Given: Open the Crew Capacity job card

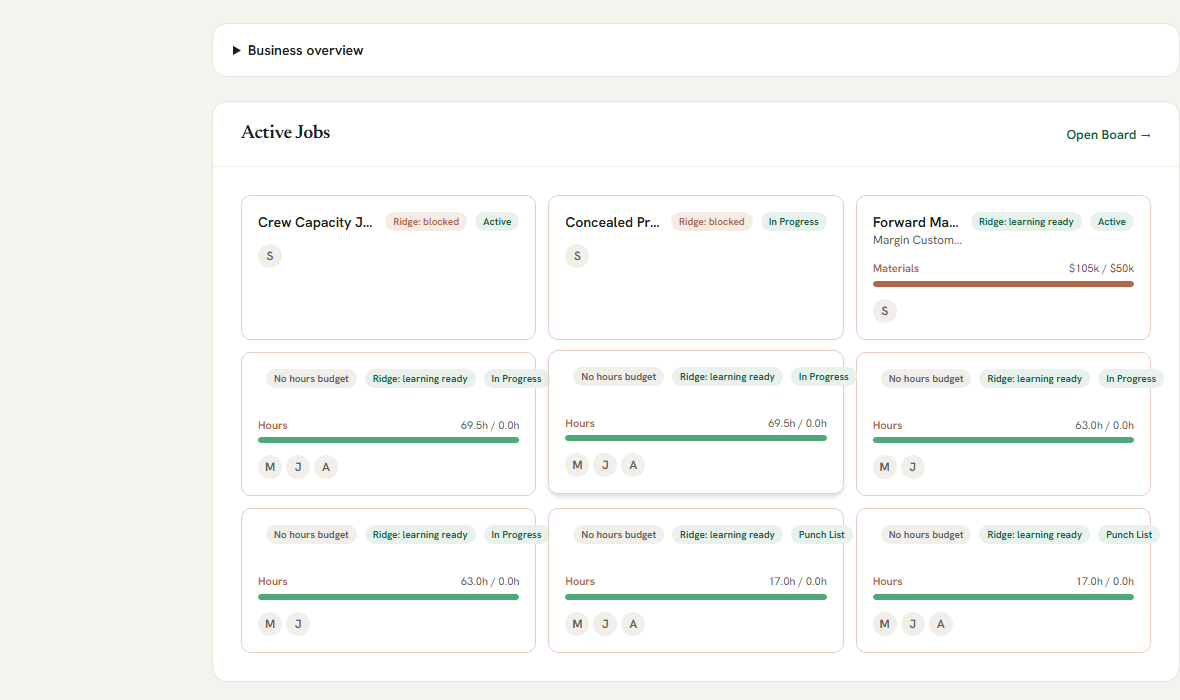Looking at the screenshot, I should pyautogui.click(x=388, y=267).
